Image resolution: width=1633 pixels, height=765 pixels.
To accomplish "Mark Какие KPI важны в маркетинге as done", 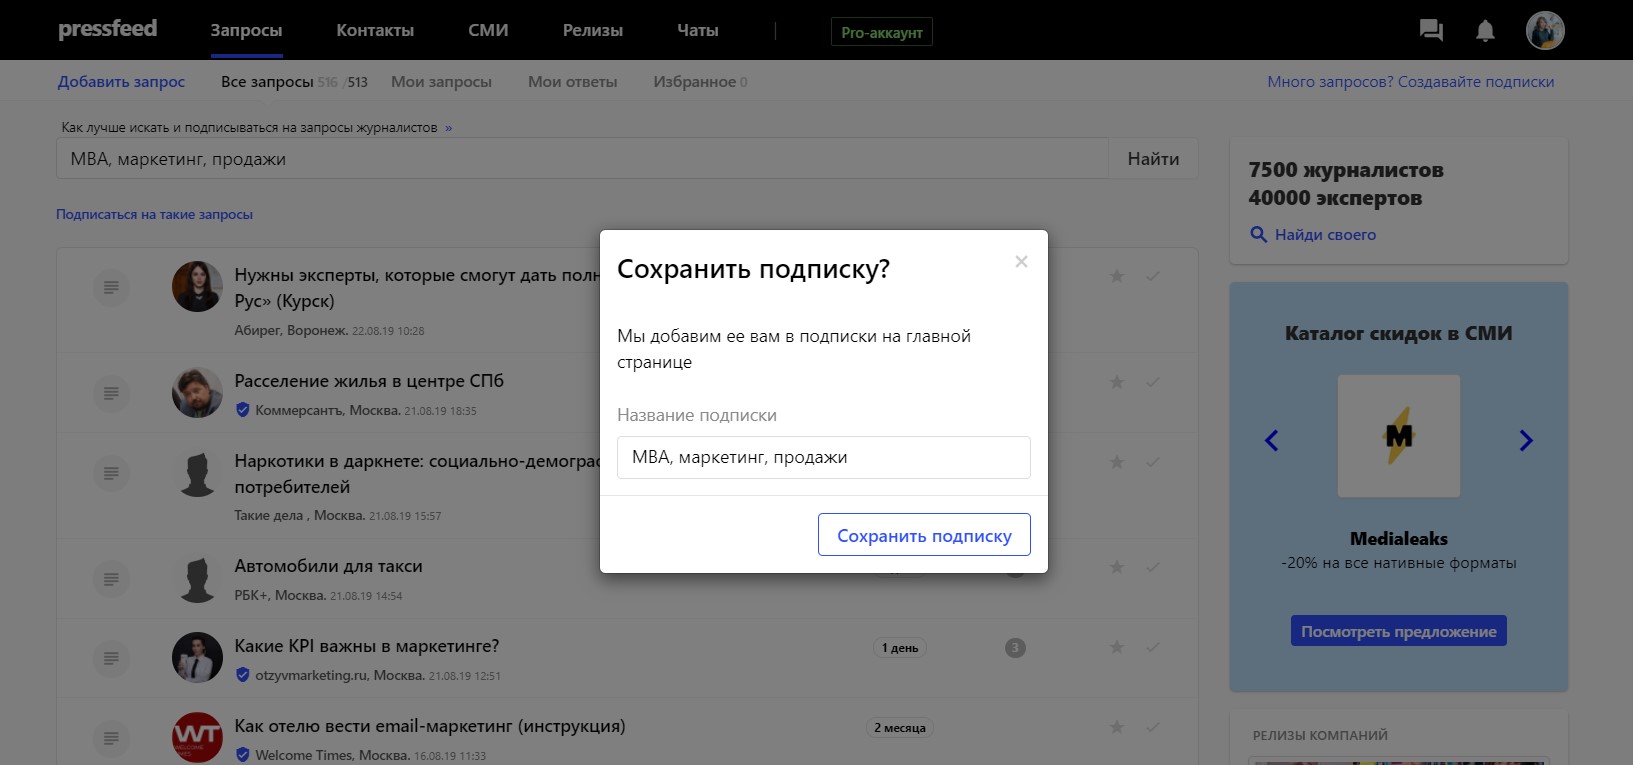I will pyautogui.click(x=1153, y=647).
